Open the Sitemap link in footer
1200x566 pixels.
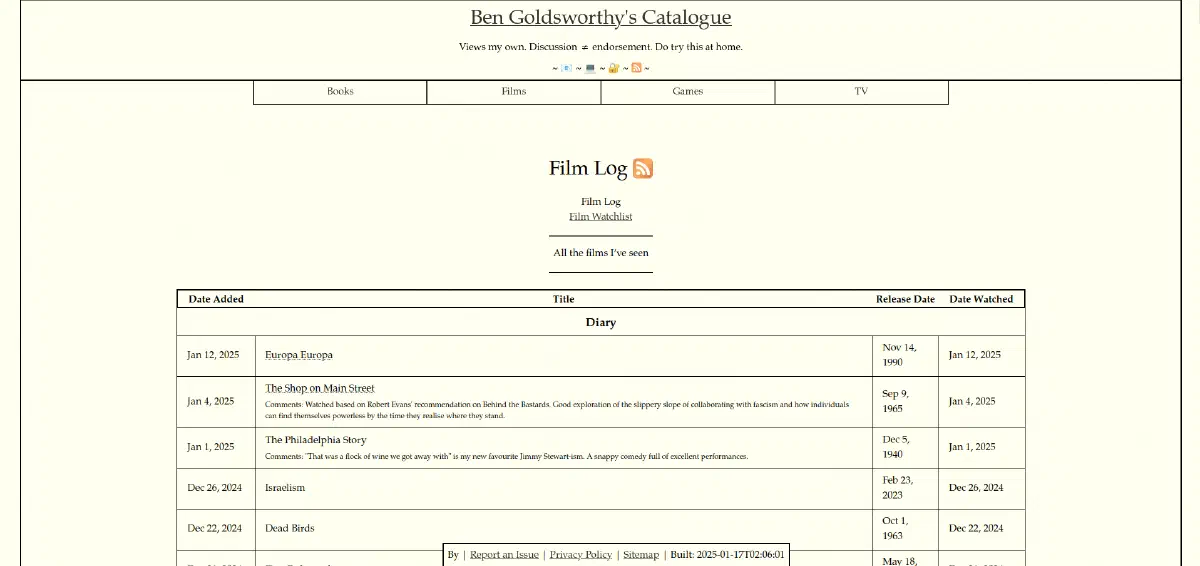[641, 555]
